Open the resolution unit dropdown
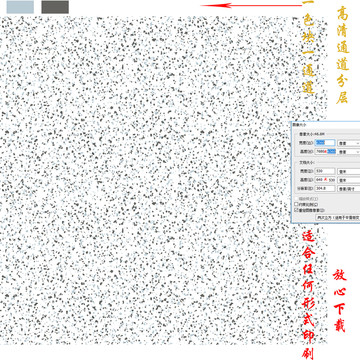360x360 pixels. (x=349, y=189)
